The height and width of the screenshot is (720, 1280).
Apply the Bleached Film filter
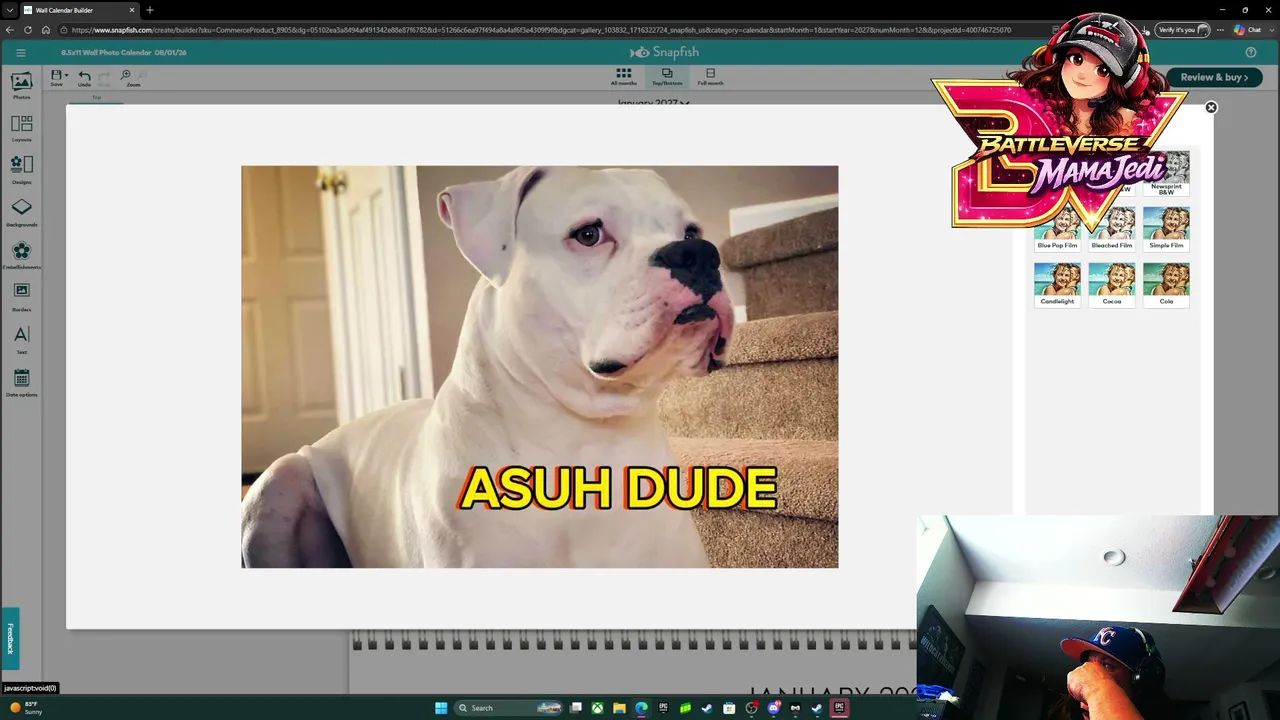coord(1112,228)
